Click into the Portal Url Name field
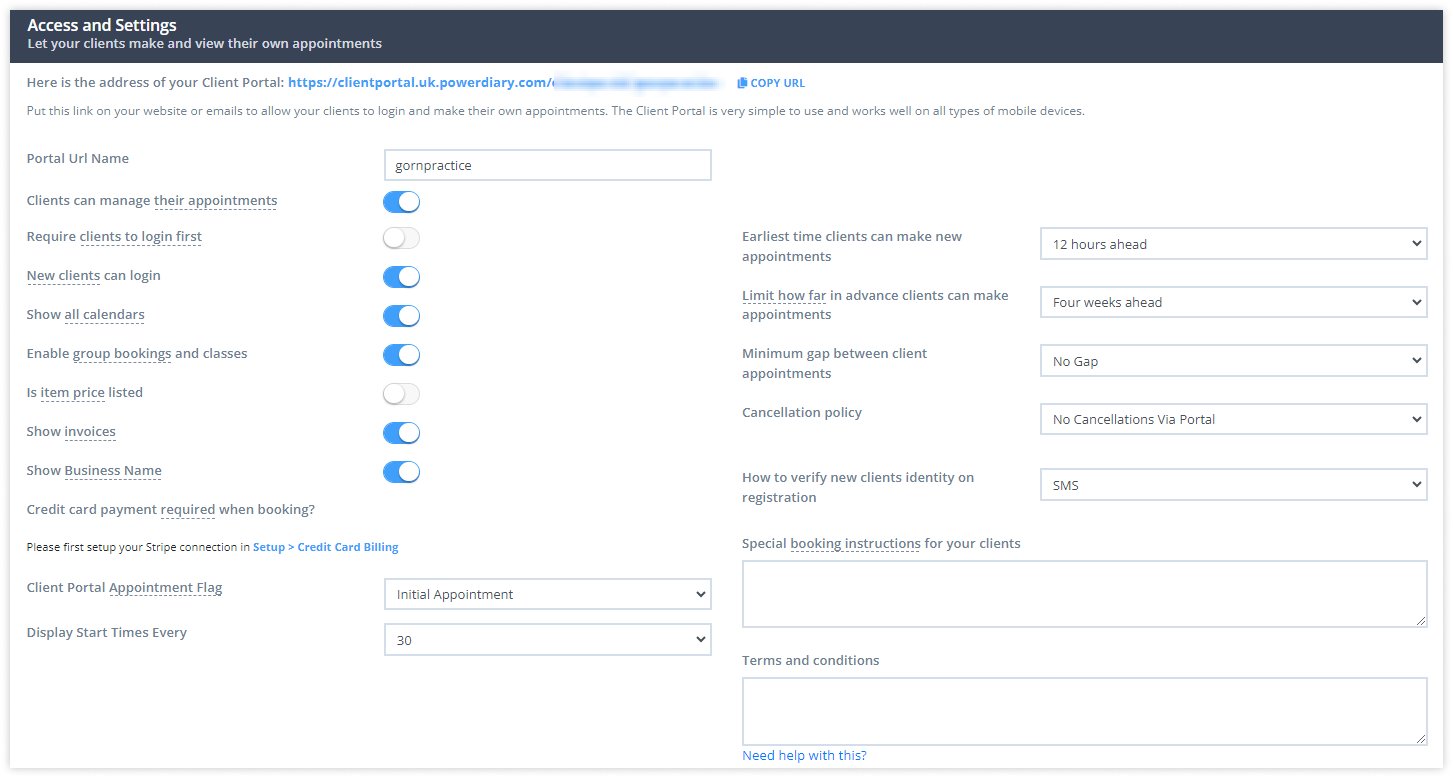1453x778 pixels. [x=547, y=165]
